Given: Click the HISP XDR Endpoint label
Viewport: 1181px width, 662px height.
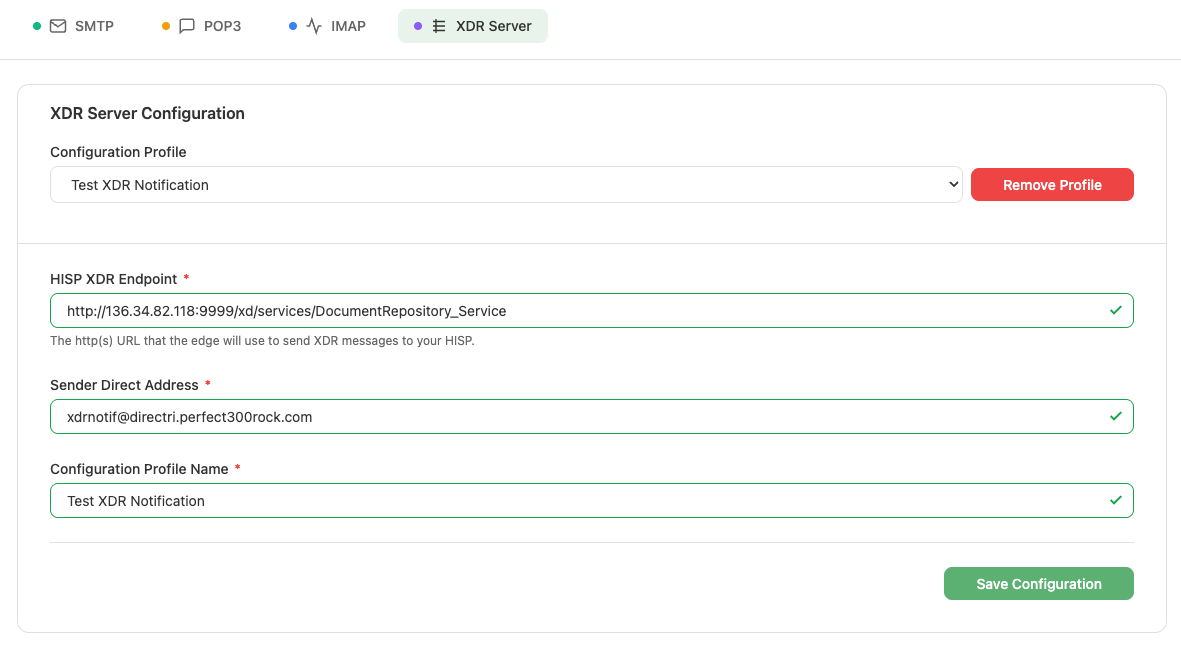Looking at the screenshot, I should (114, 279).
